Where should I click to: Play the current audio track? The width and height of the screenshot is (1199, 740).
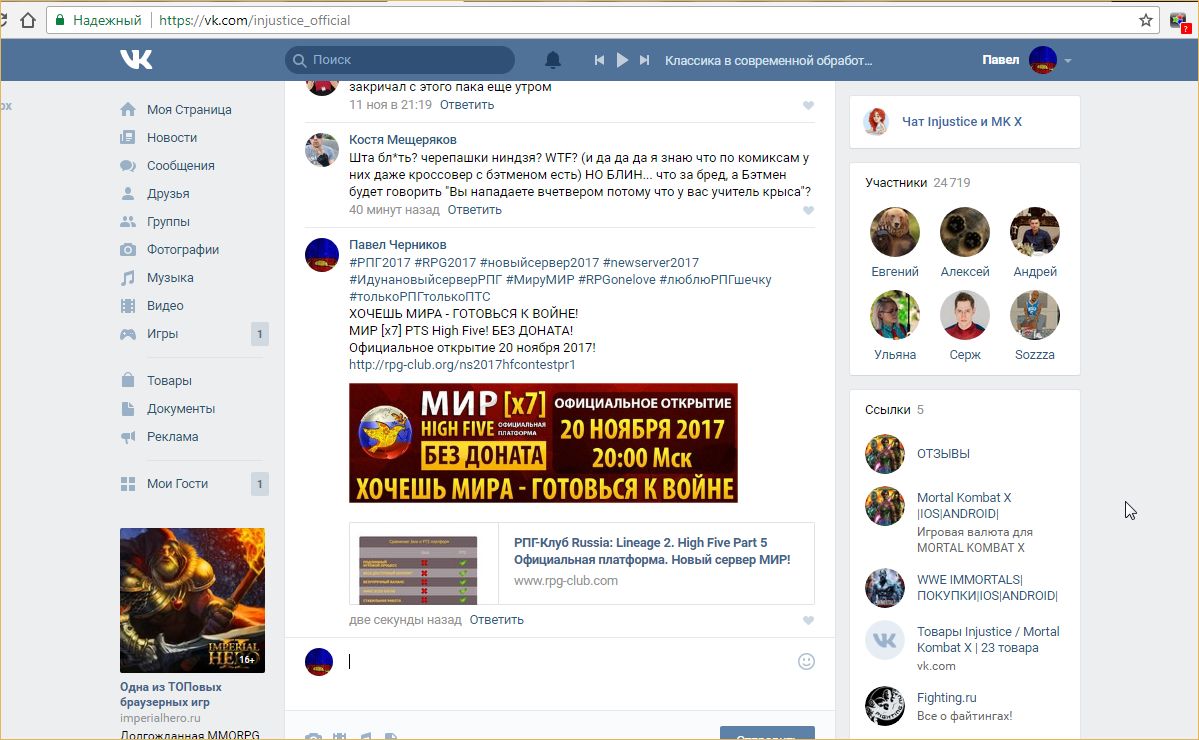(x=622, y=60)
